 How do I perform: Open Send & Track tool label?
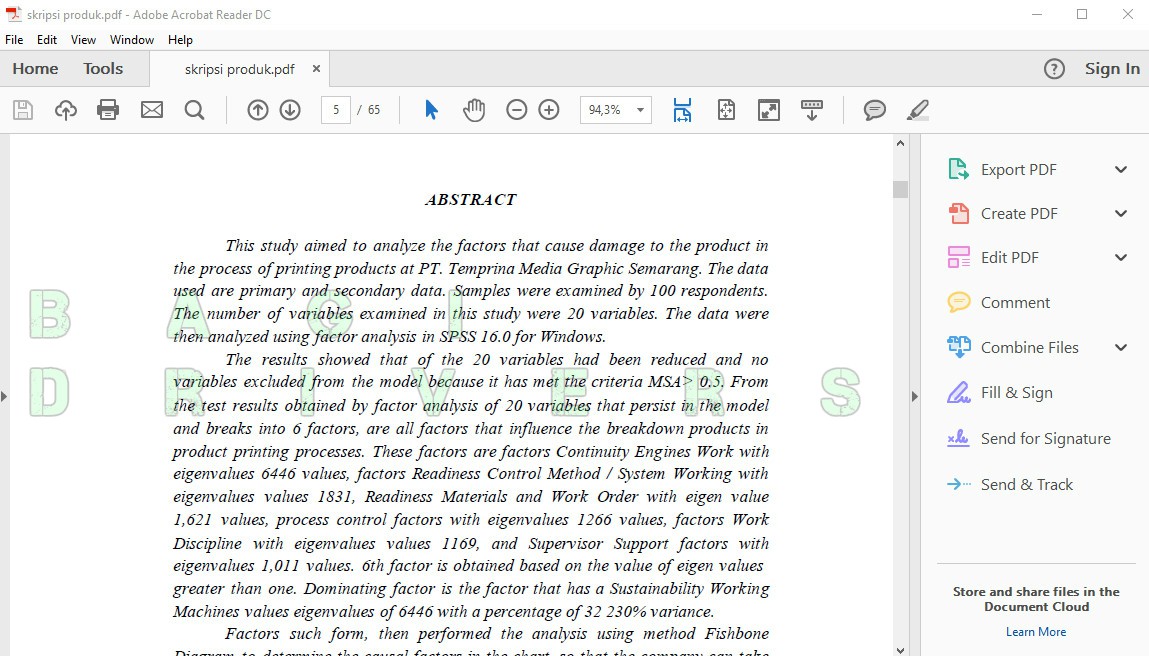tap(1027, 484)
